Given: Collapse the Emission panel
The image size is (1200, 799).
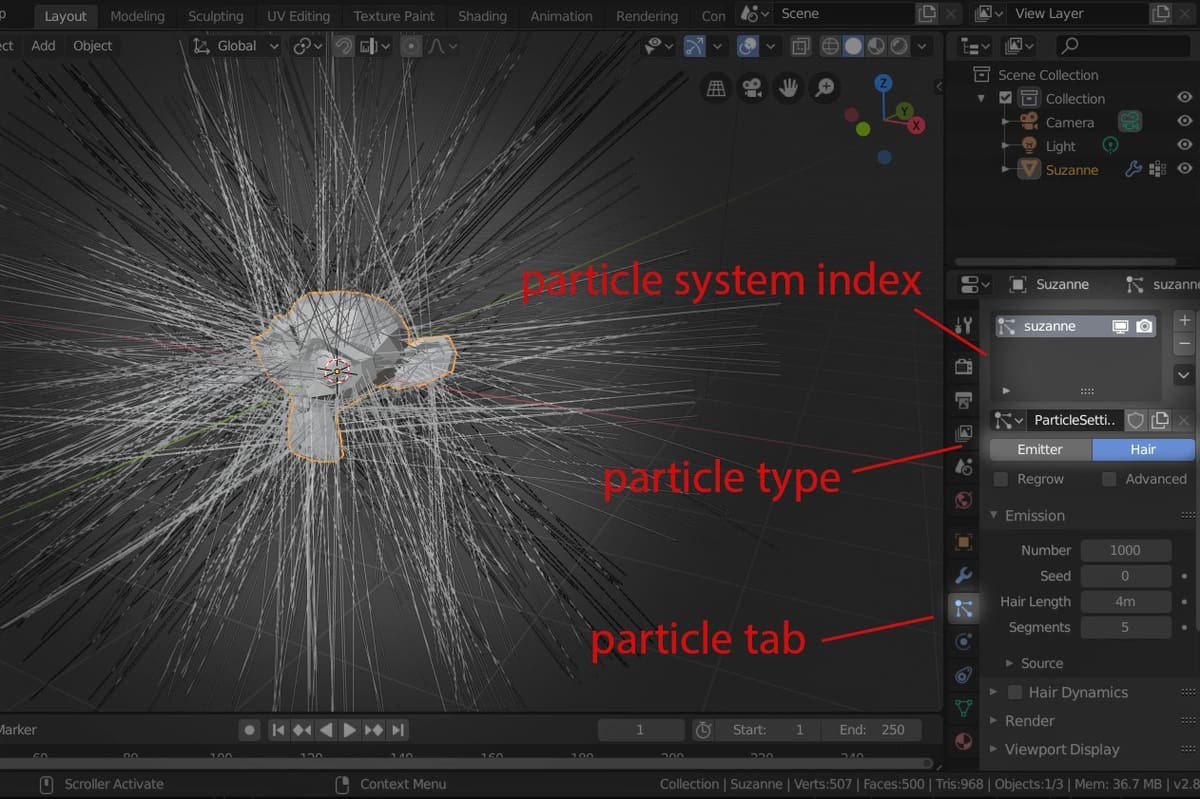Looking at the screenshot, I should point(994,515).
